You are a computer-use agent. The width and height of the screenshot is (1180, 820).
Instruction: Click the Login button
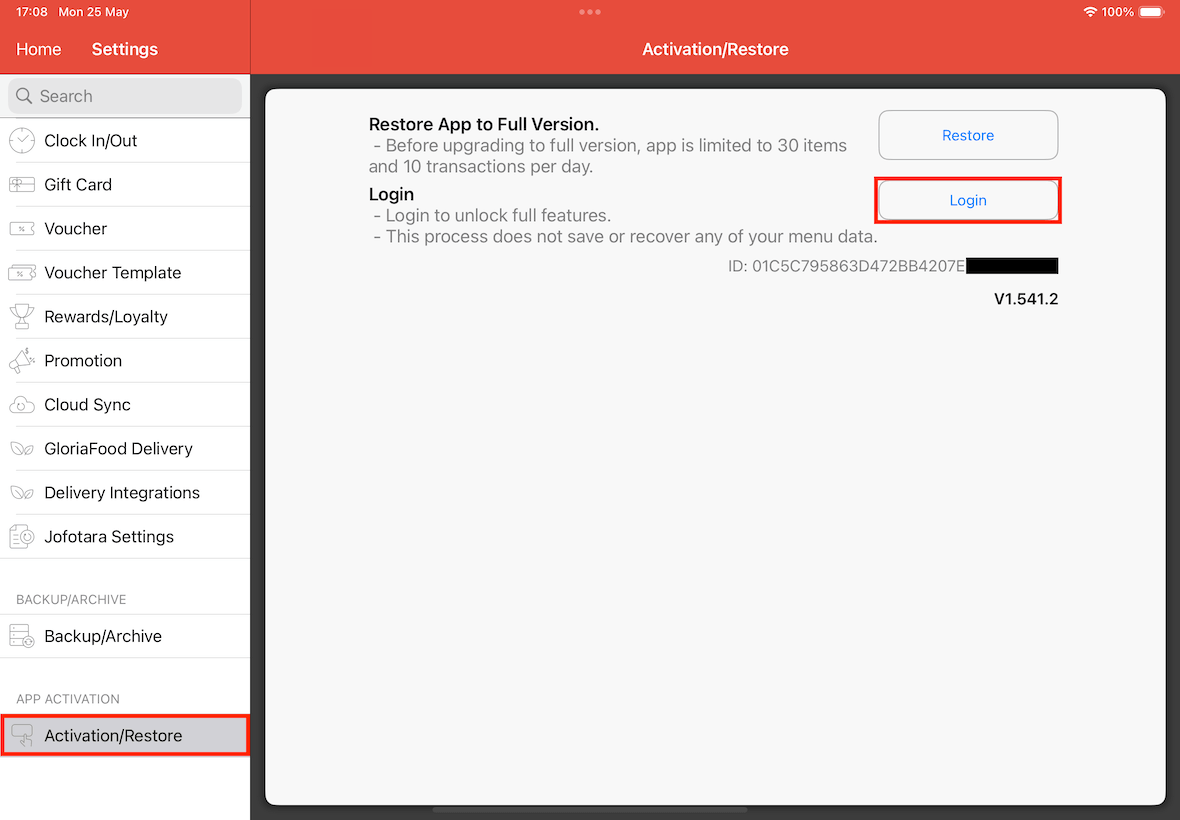968,200
